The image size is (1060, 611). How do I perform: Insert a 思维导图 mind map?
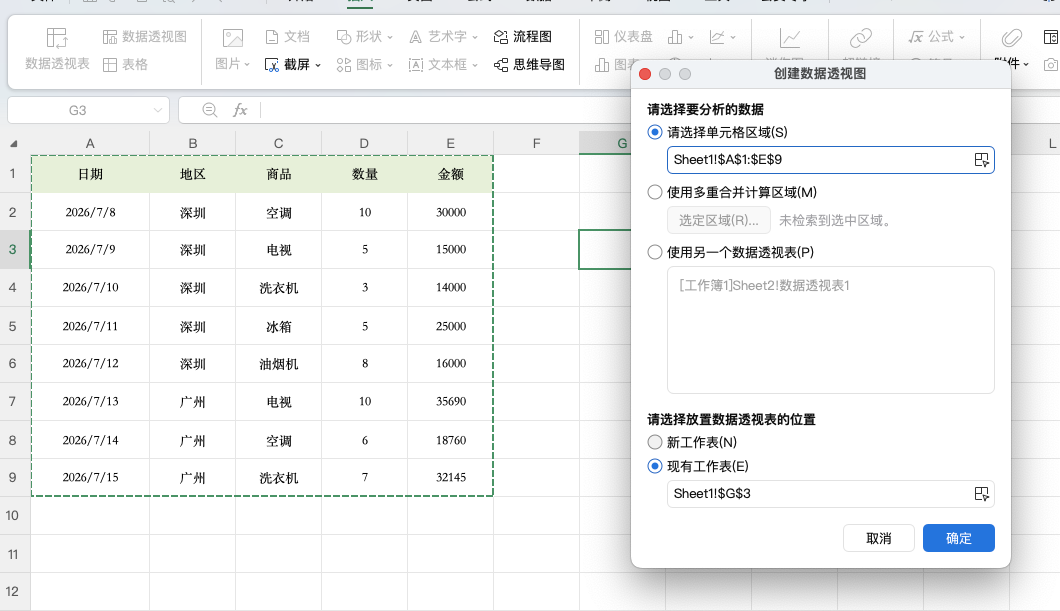tap(529, 64)
